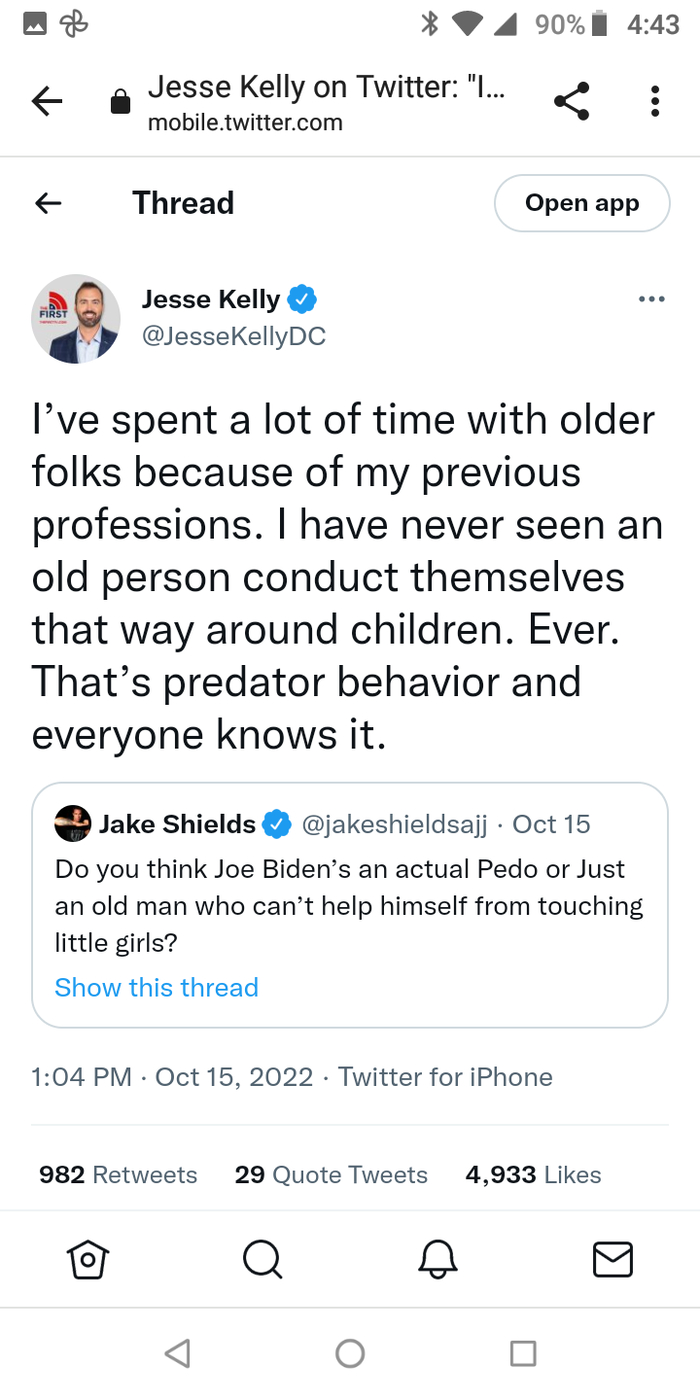Open the Messages envelope tab
Image resolution: width=700 pixels, height=1400 pixels.
[x=613, y=1260]
